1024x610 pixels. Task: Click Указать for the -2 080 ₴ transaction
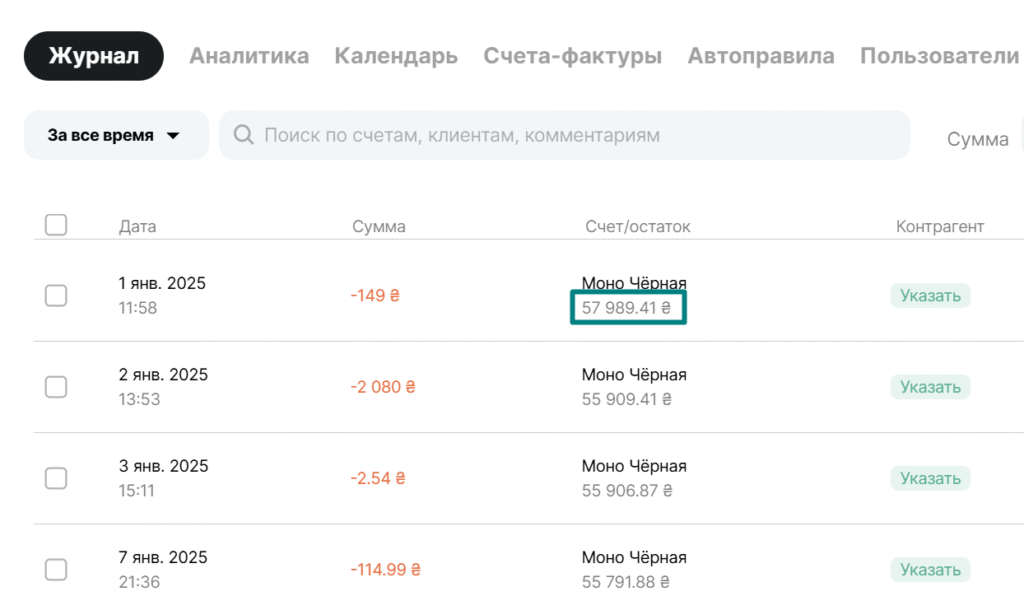pos(930,386)
